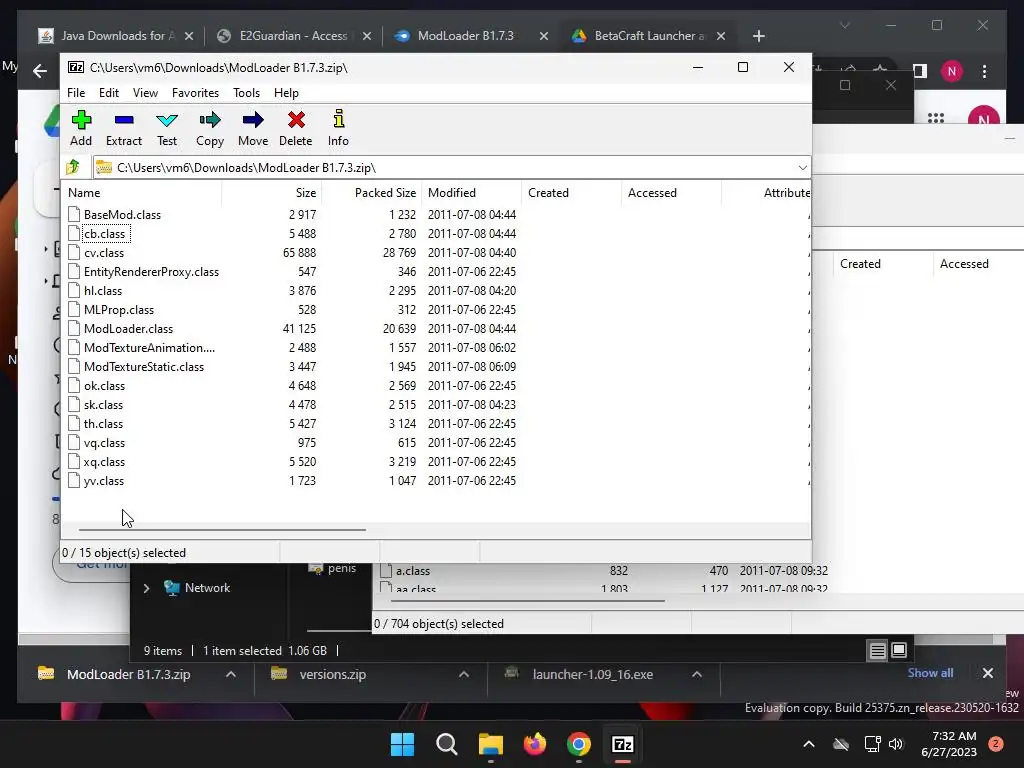Go back in Chrome browser
The height and width of the screenshot is (768, 1024).
(x=40, y=71)
